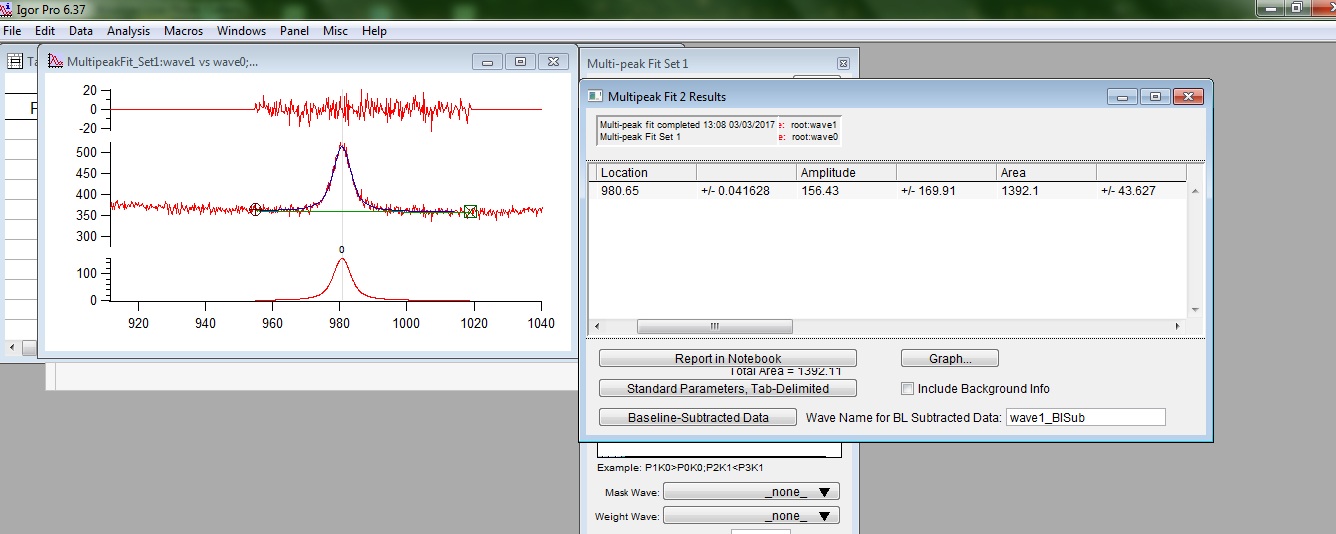Select the 156.43 amplitude value

[x=820, y=190]
